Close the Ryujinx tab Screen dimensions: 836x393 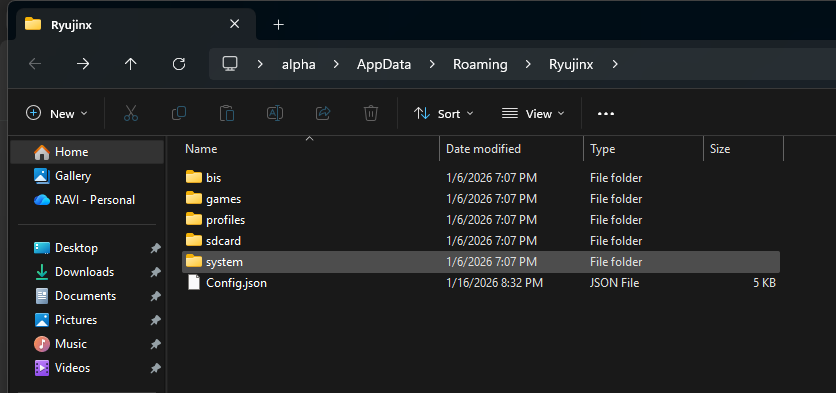(234, 25)
